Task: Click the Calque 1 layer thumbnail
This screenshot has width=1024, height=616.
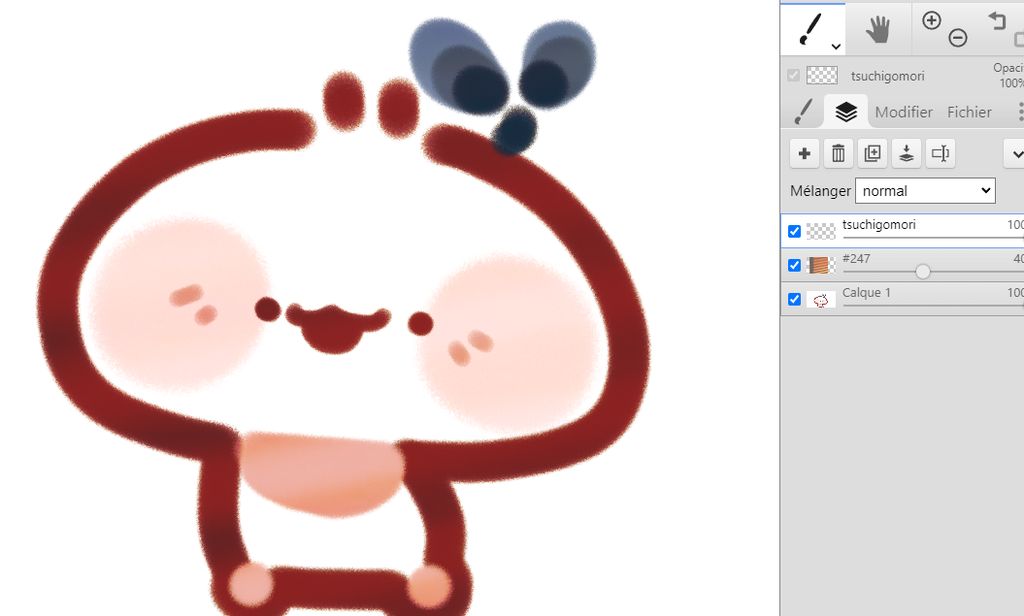Action: click(x=821, y=300)
